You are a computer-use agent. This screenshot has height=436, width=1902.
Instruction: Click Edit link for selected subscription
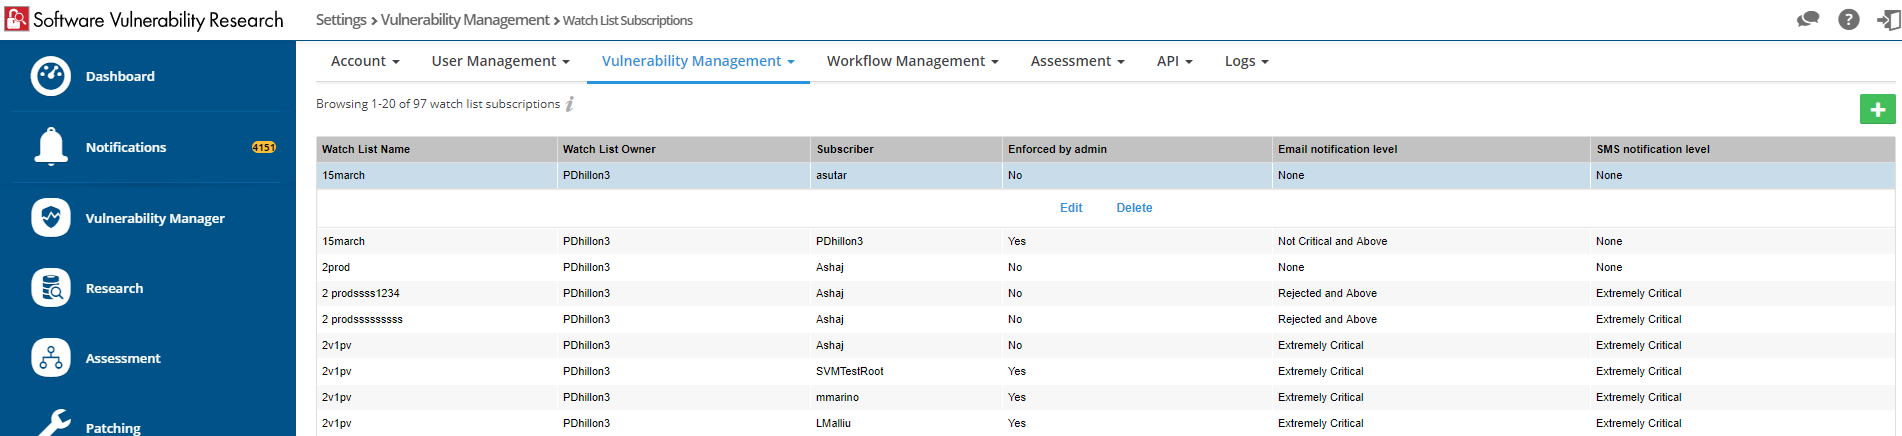1071,208
